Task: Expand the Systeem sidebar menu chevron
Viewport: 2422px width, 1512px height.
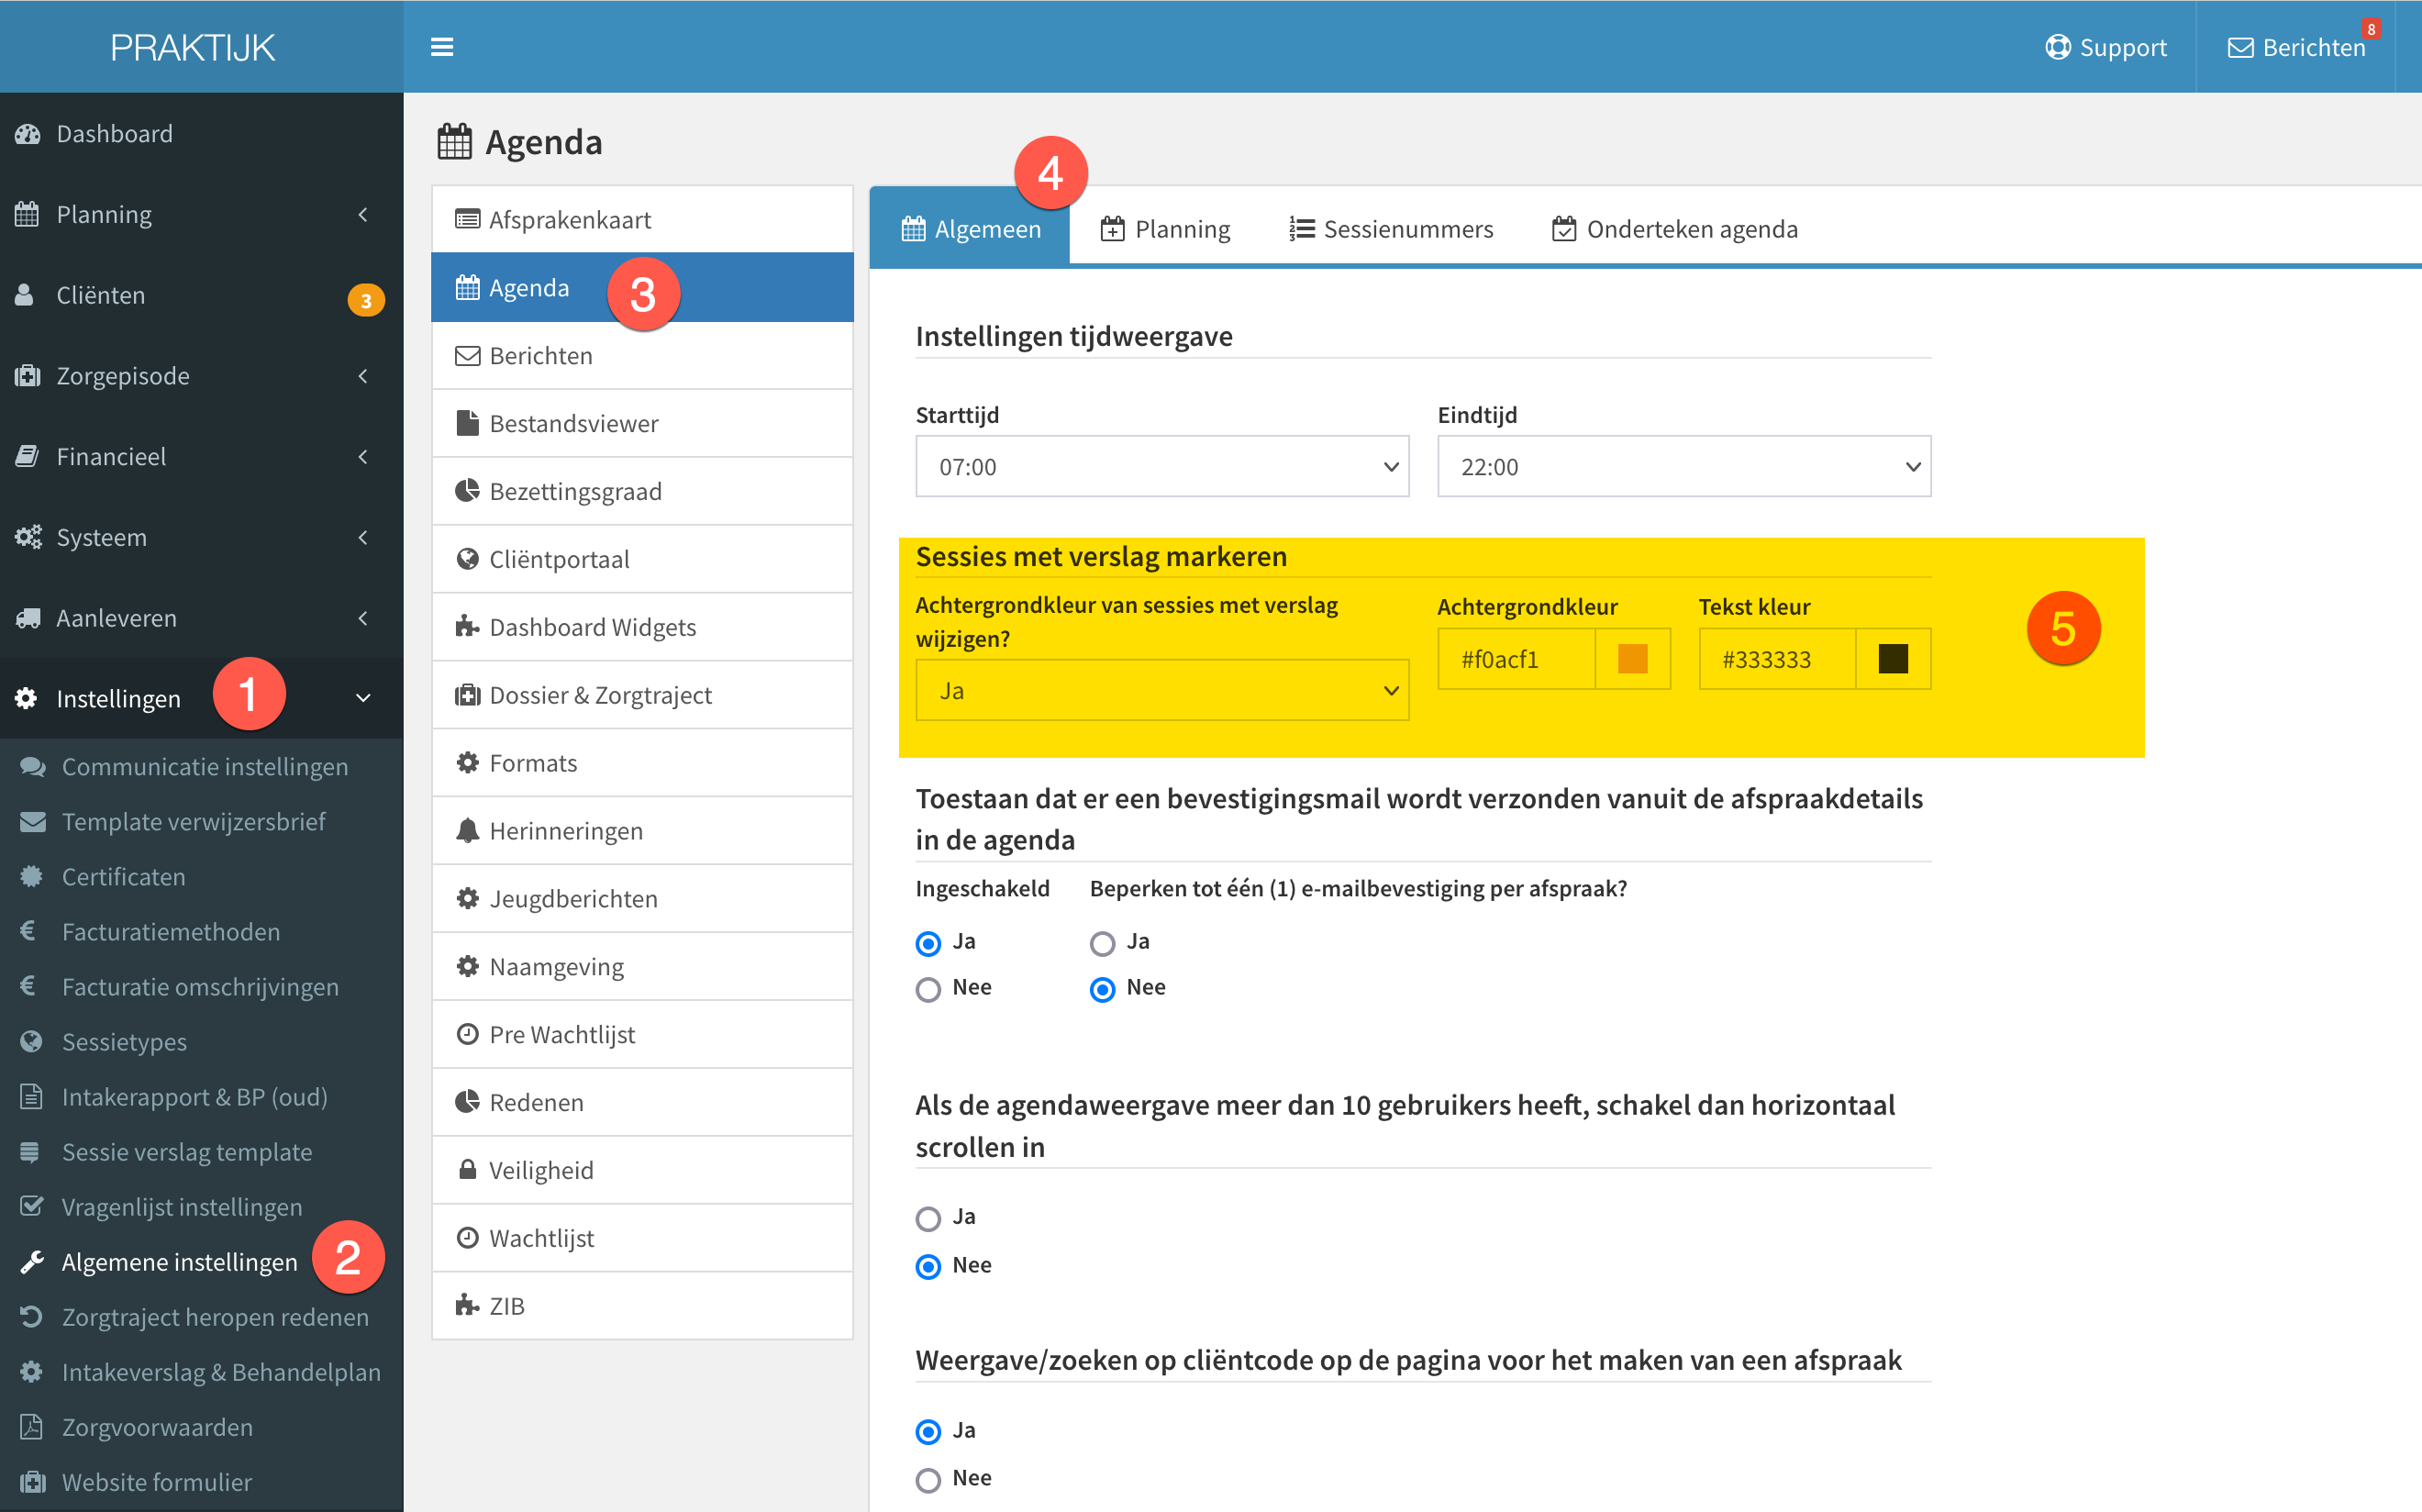Action: 363,537
